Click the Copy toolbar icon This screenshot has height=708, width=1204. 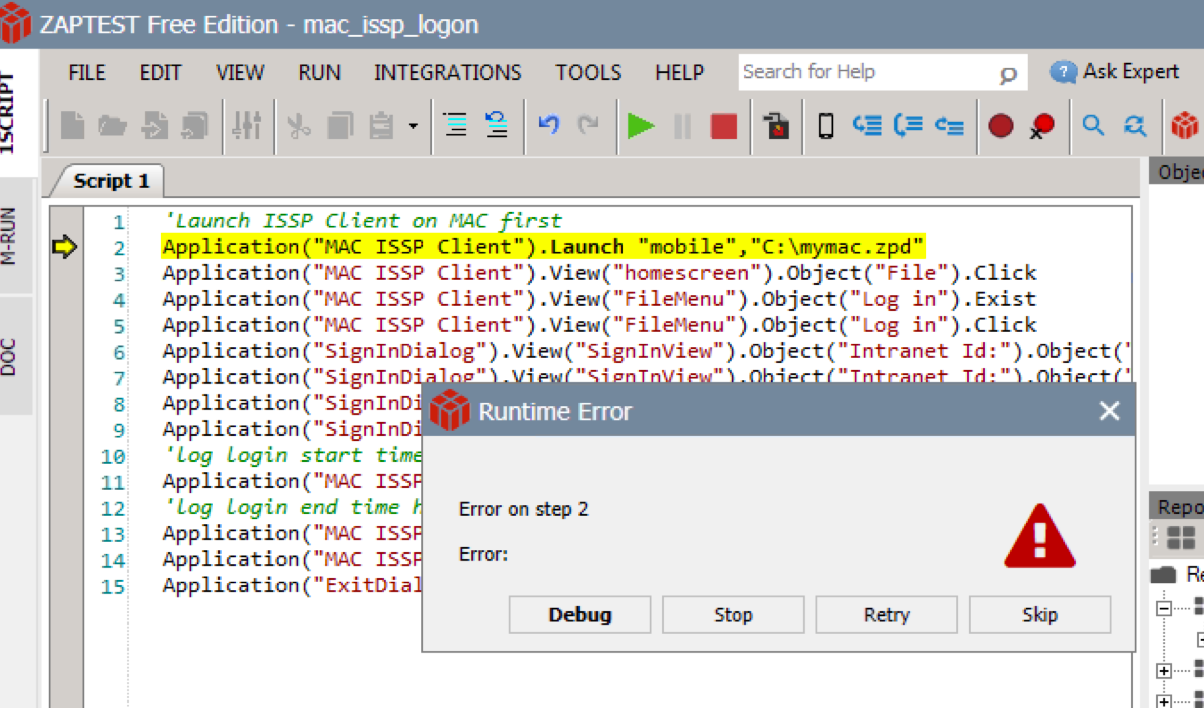pyautogui.click(x=340, y=125)
